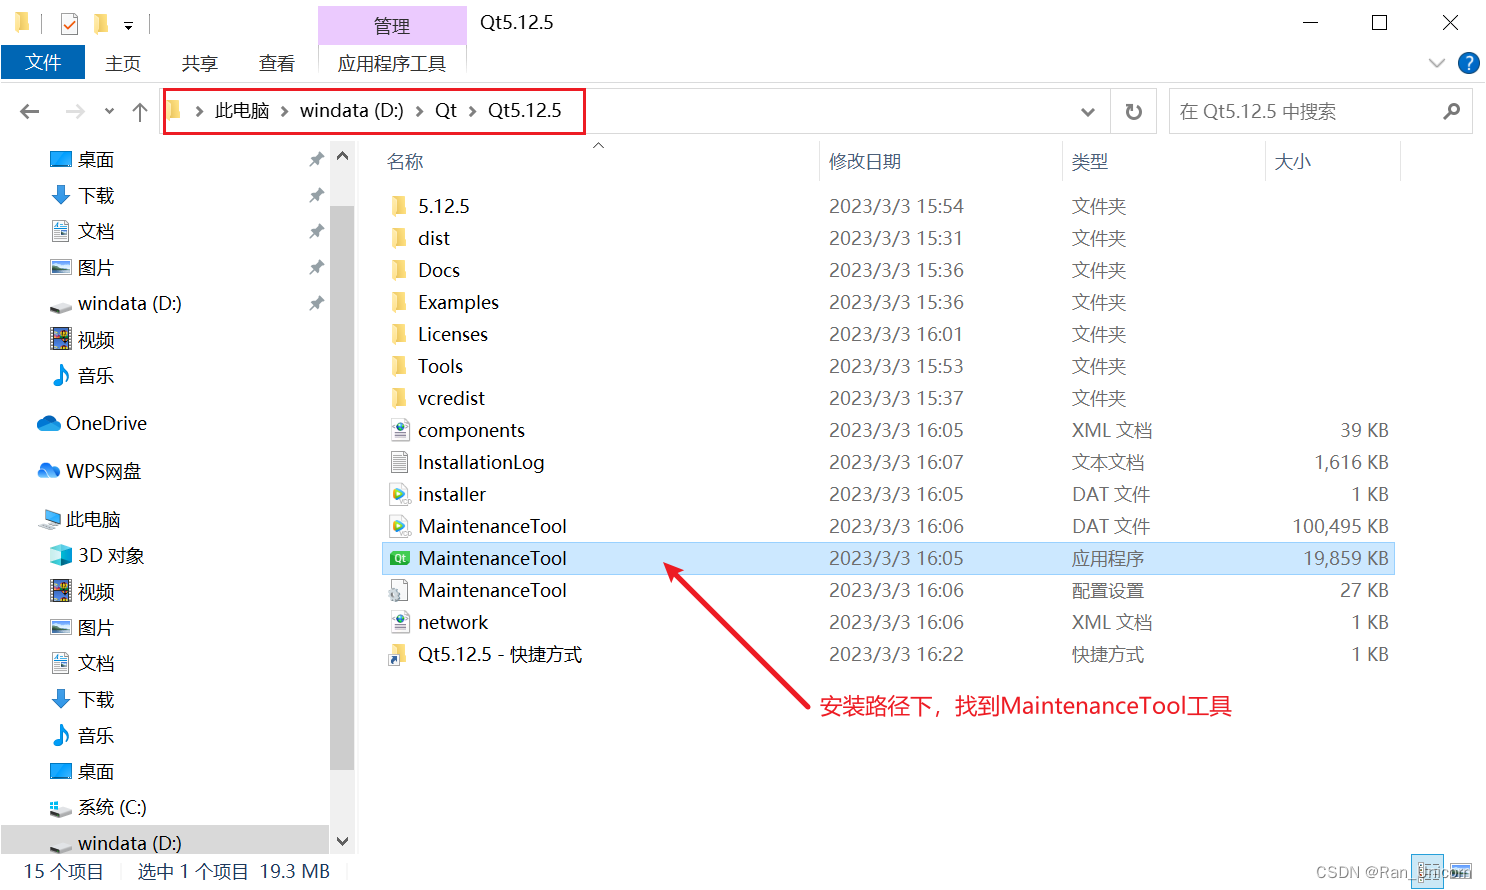1486x890 pixels.
Task: Expand the ribbon with the chevron
Action: click(x=1437, y=63)
